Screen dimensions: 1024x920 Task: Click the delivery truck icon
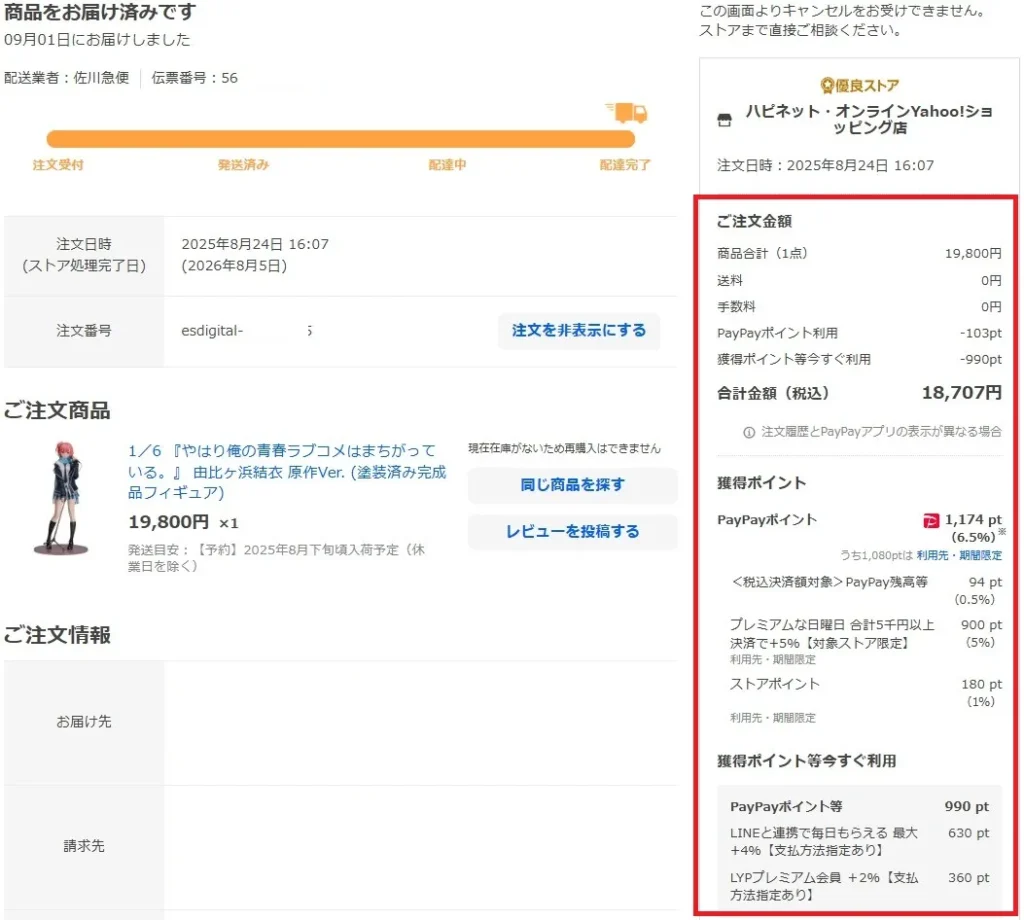coord(626,113)
